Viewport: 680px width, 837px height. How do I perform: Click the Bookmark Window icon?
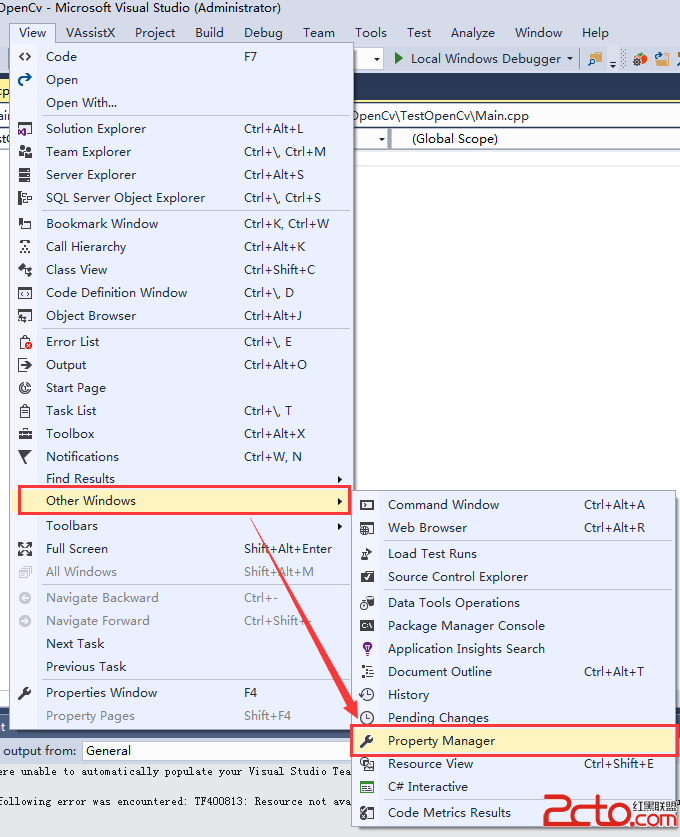[x=25, y=224]
